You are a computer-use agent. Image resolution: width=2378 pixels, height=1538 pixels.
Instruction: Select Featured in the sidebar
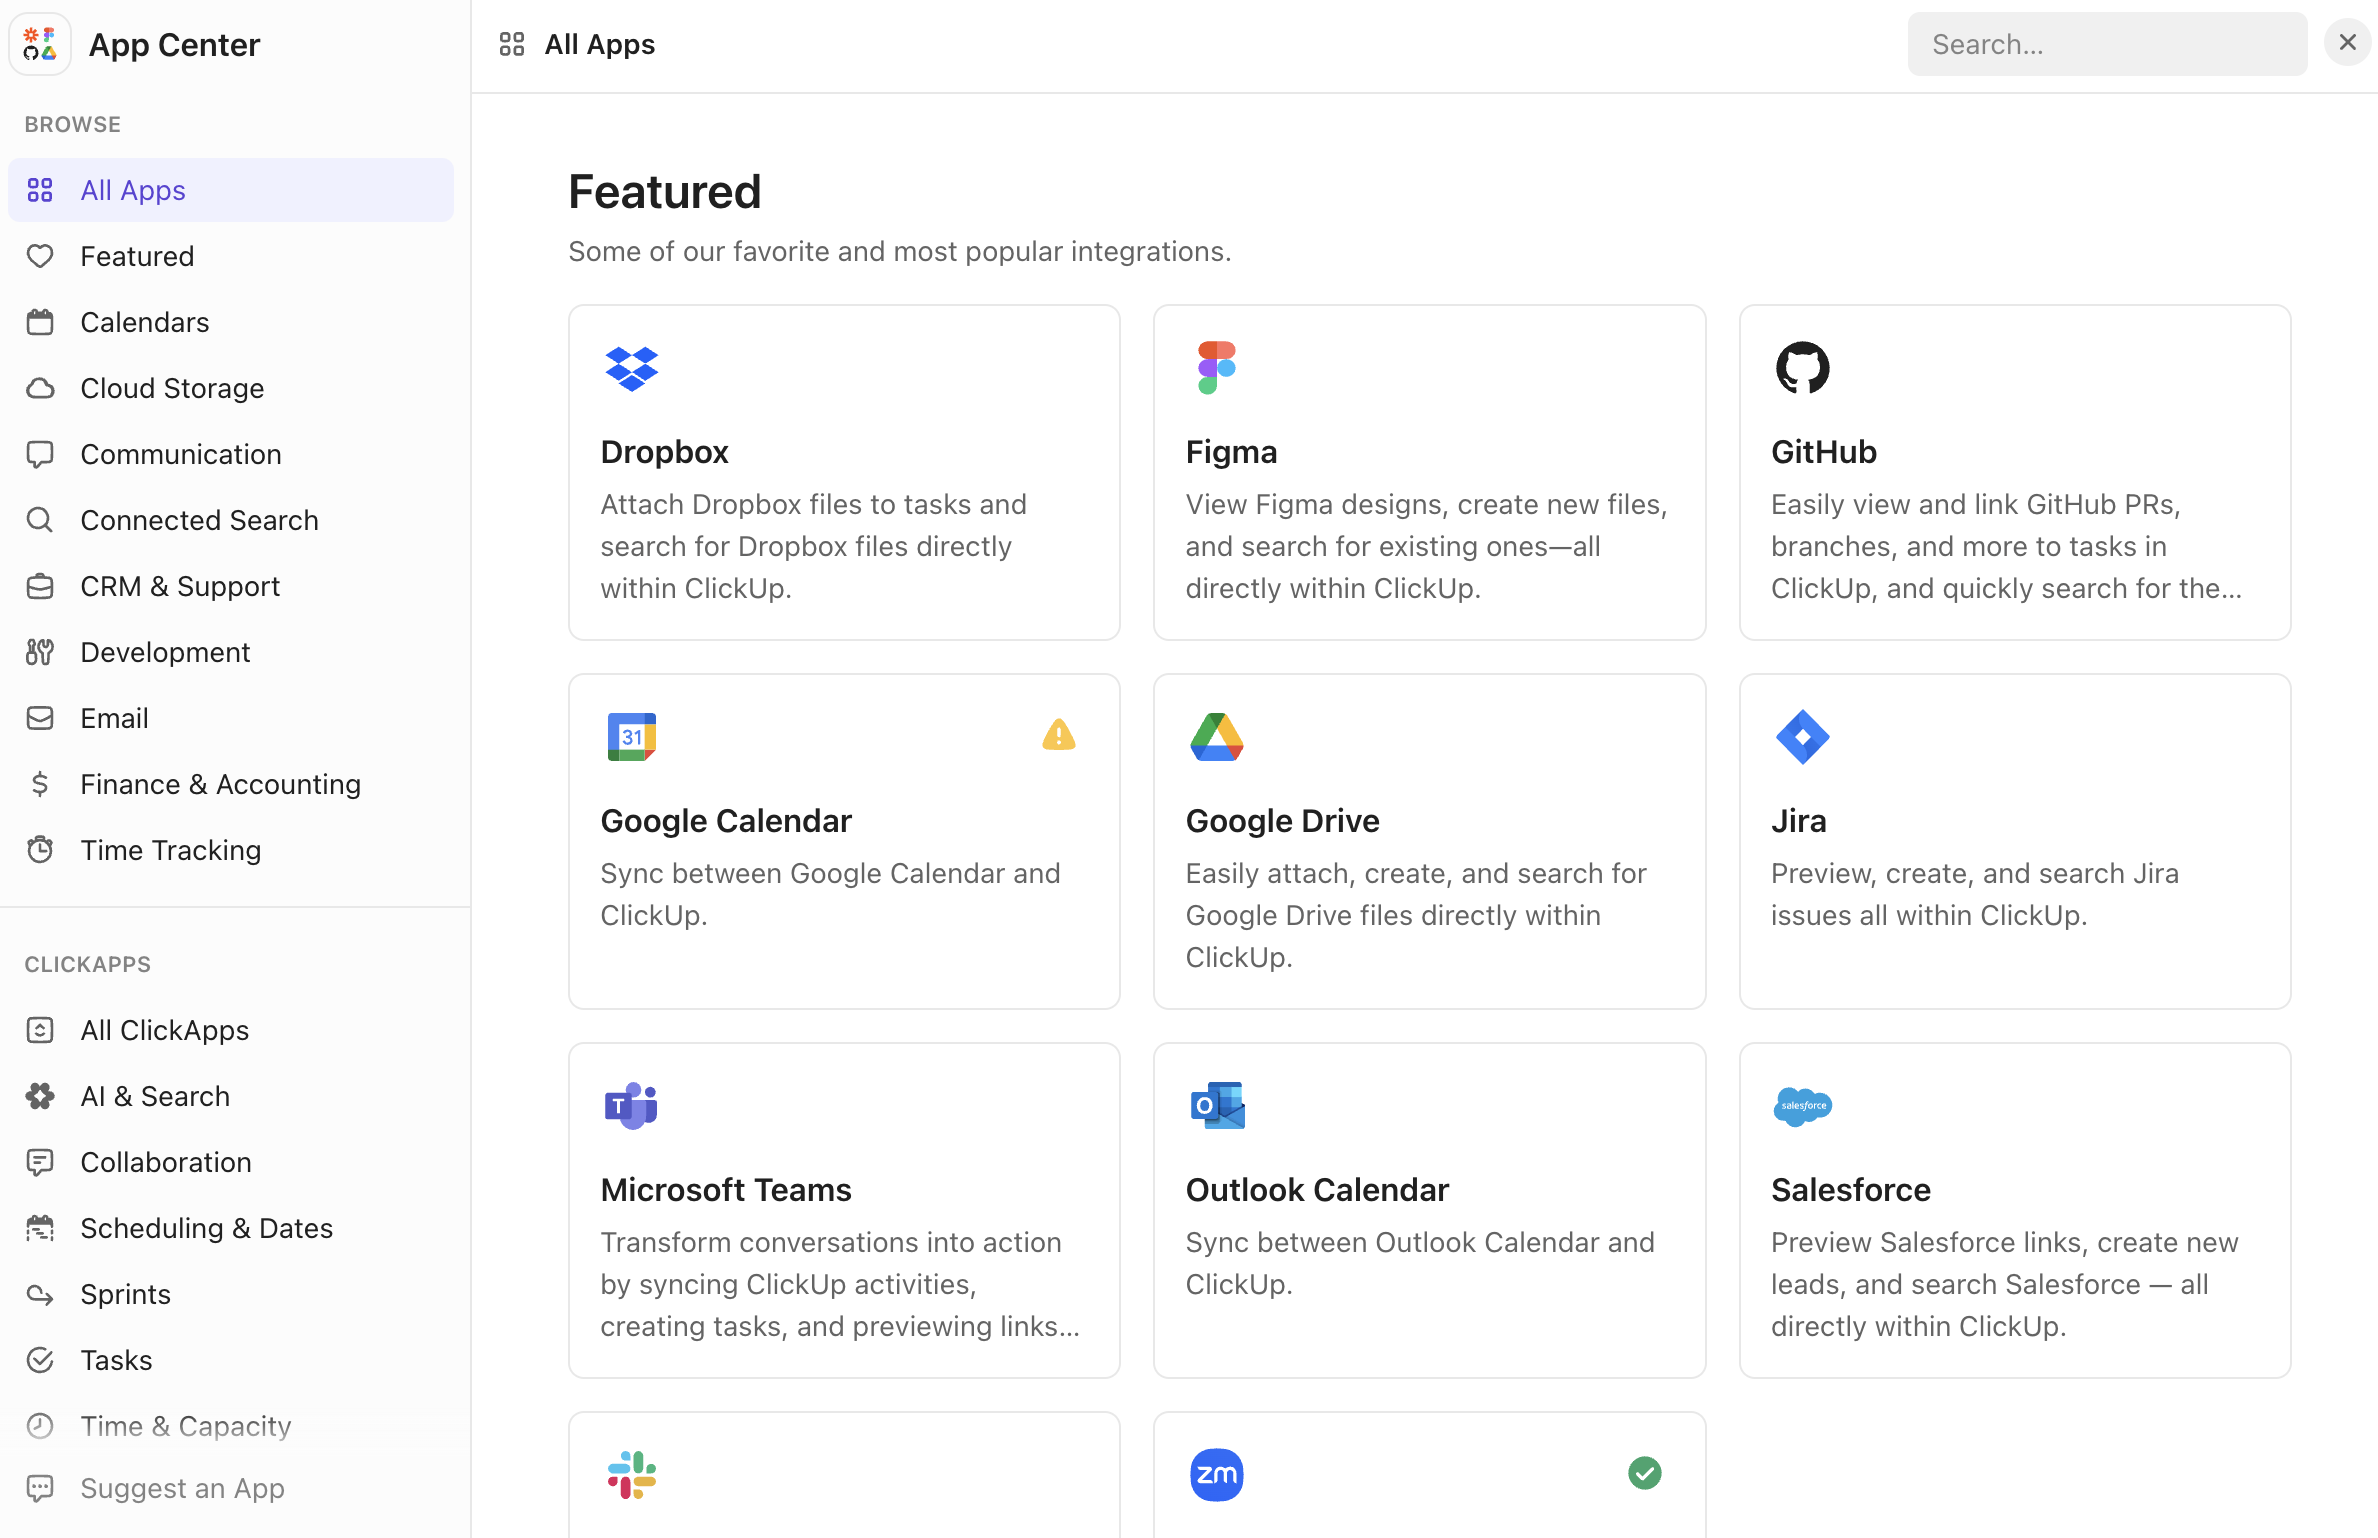click(137, 255)
